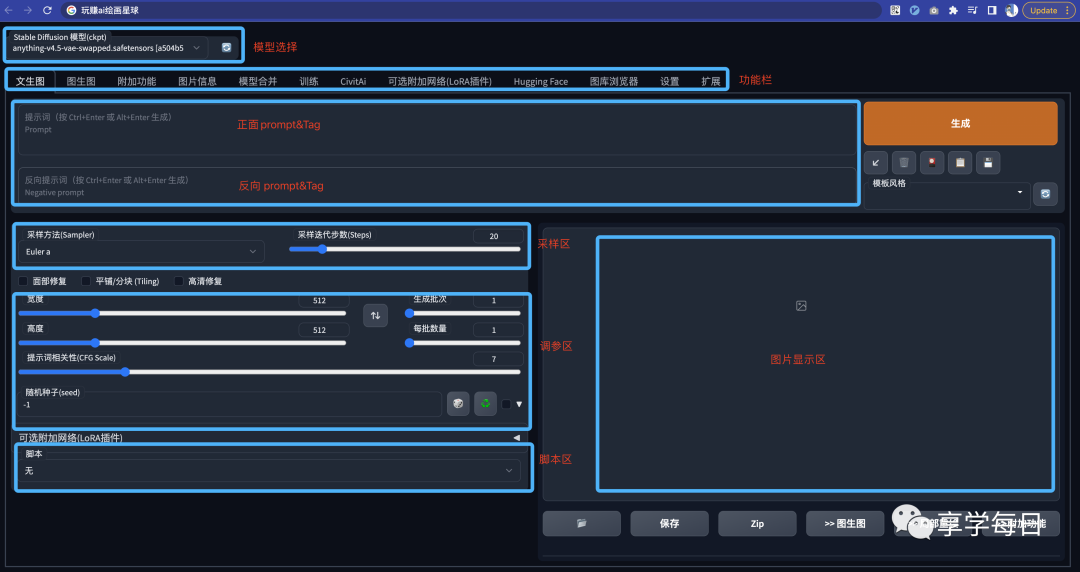This screenshot has height=572, width=1080.
Task: Enable the 高清修复 checkbox
Action: pyautogui.click(x=179, y=281)
